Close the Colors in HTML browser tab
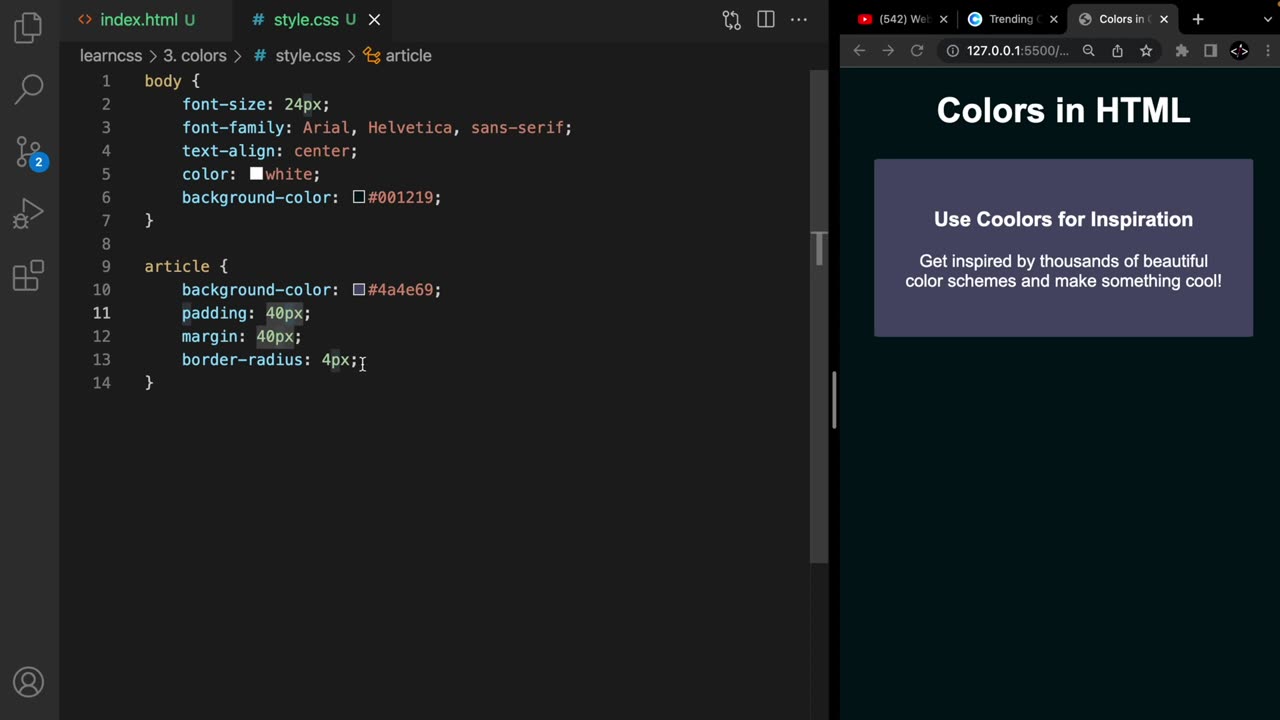The width and height of the screenshot is (1280, 720). (x=1164, y=19)
